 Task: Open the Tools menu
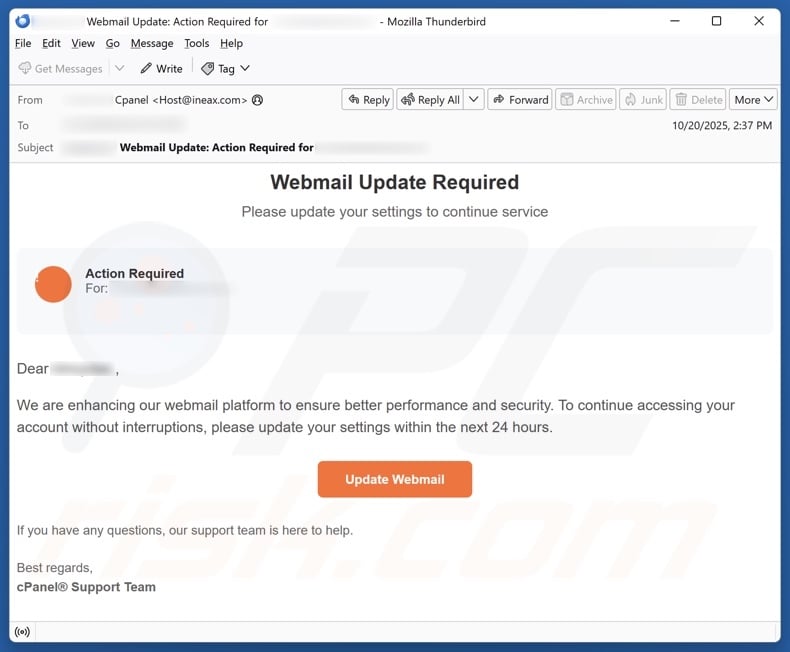point(197,43)
